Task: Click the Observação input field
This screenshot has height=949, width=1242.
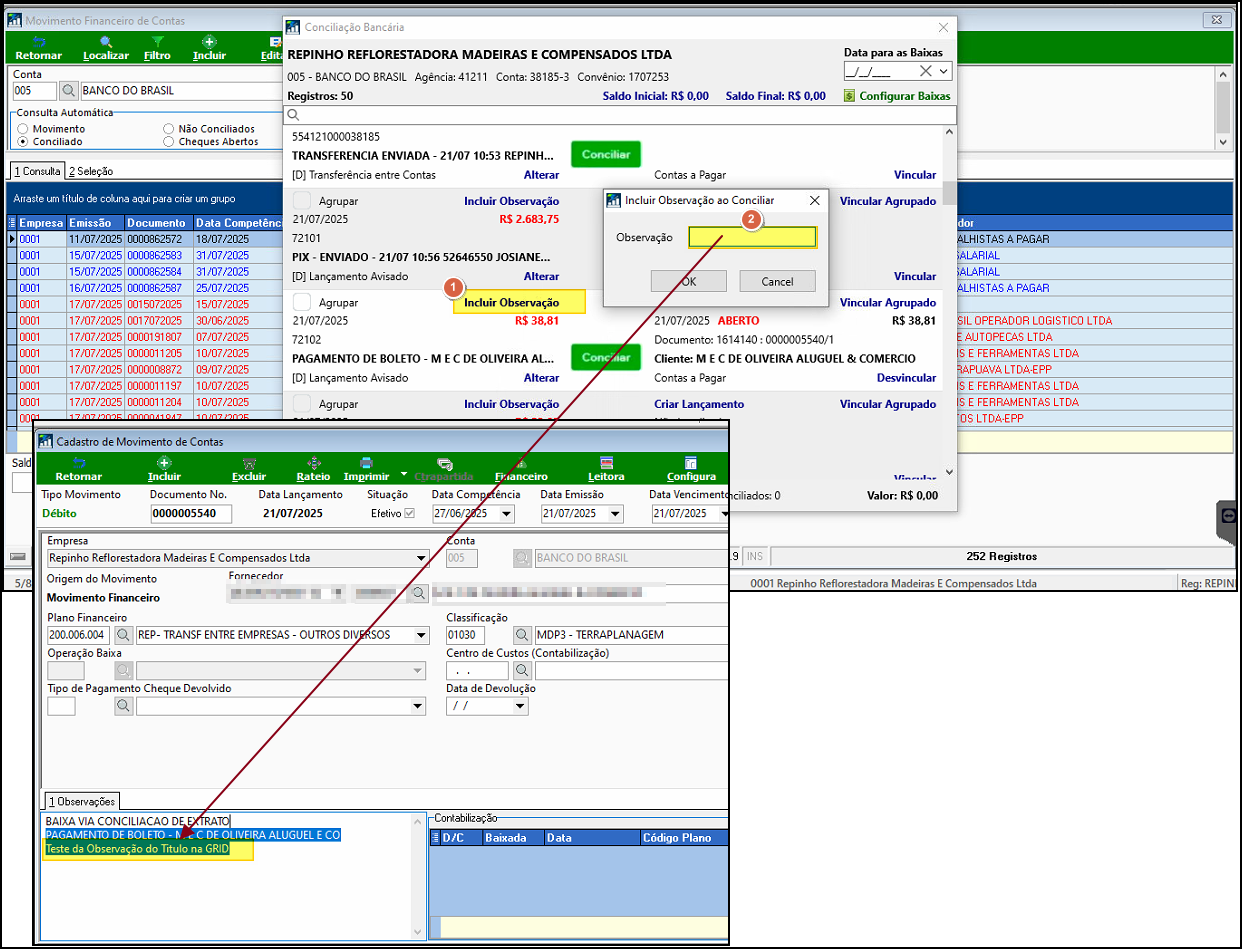Action: click(x=753, y=238)
